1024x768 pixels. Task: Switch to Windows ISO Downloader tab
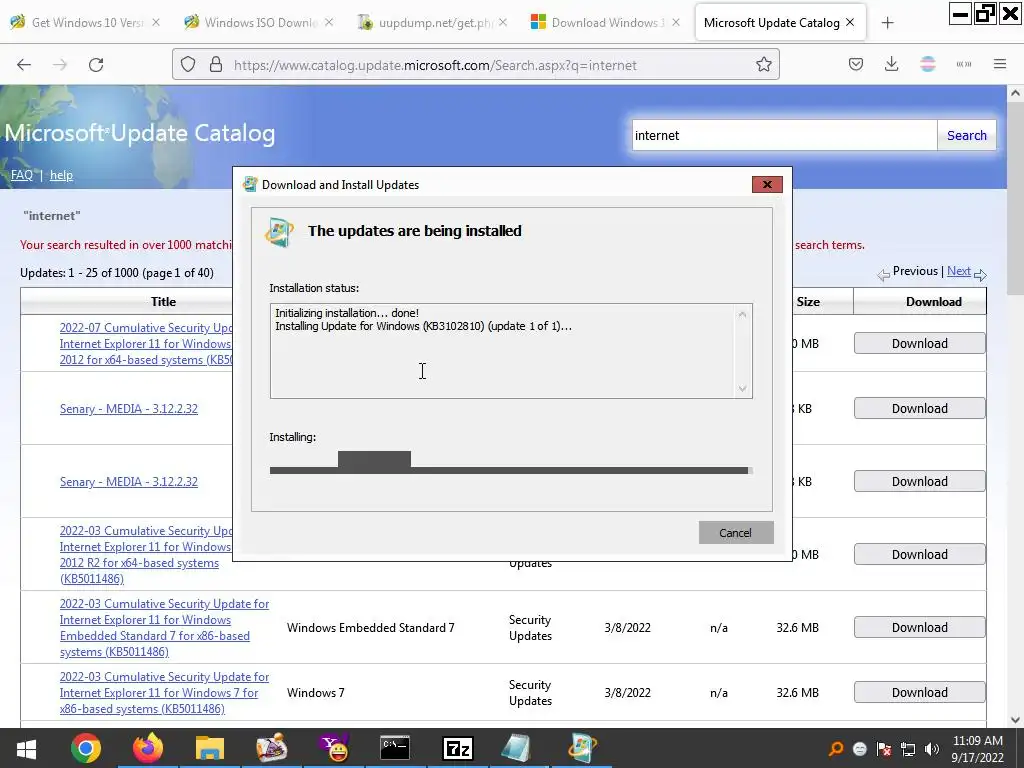[259, 22]
